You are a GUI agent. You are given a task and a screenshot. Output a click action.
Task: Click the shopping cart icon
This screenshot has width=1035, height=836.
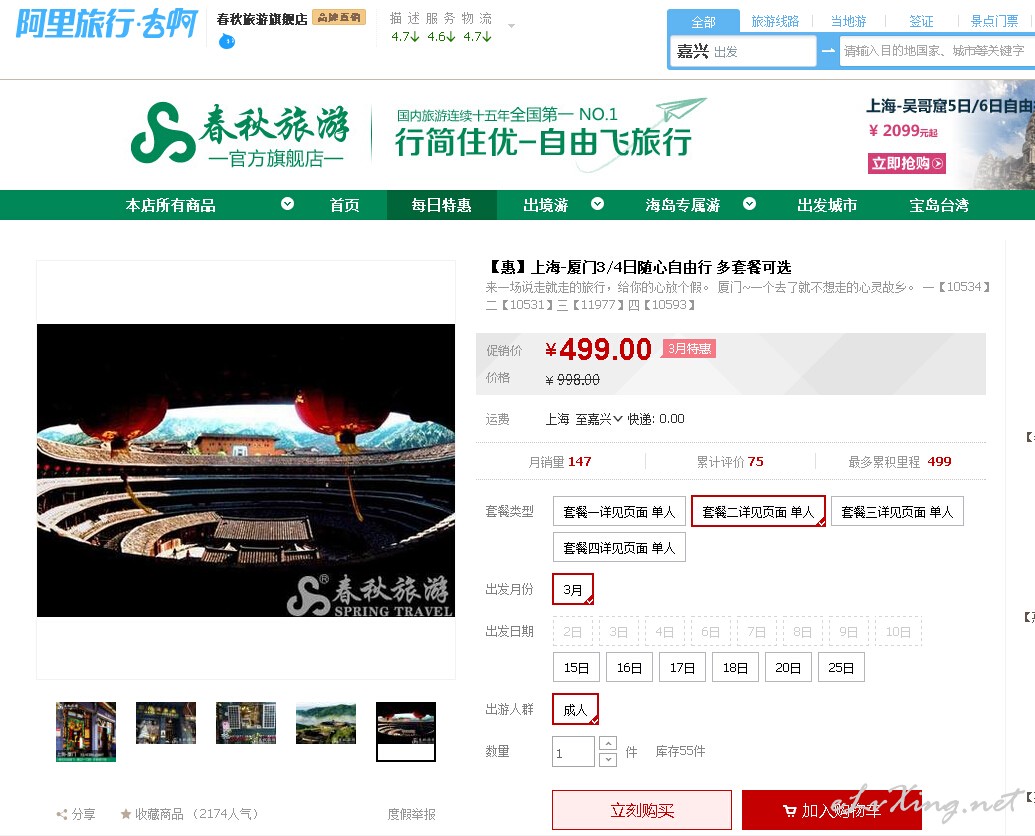click(789, 811)
